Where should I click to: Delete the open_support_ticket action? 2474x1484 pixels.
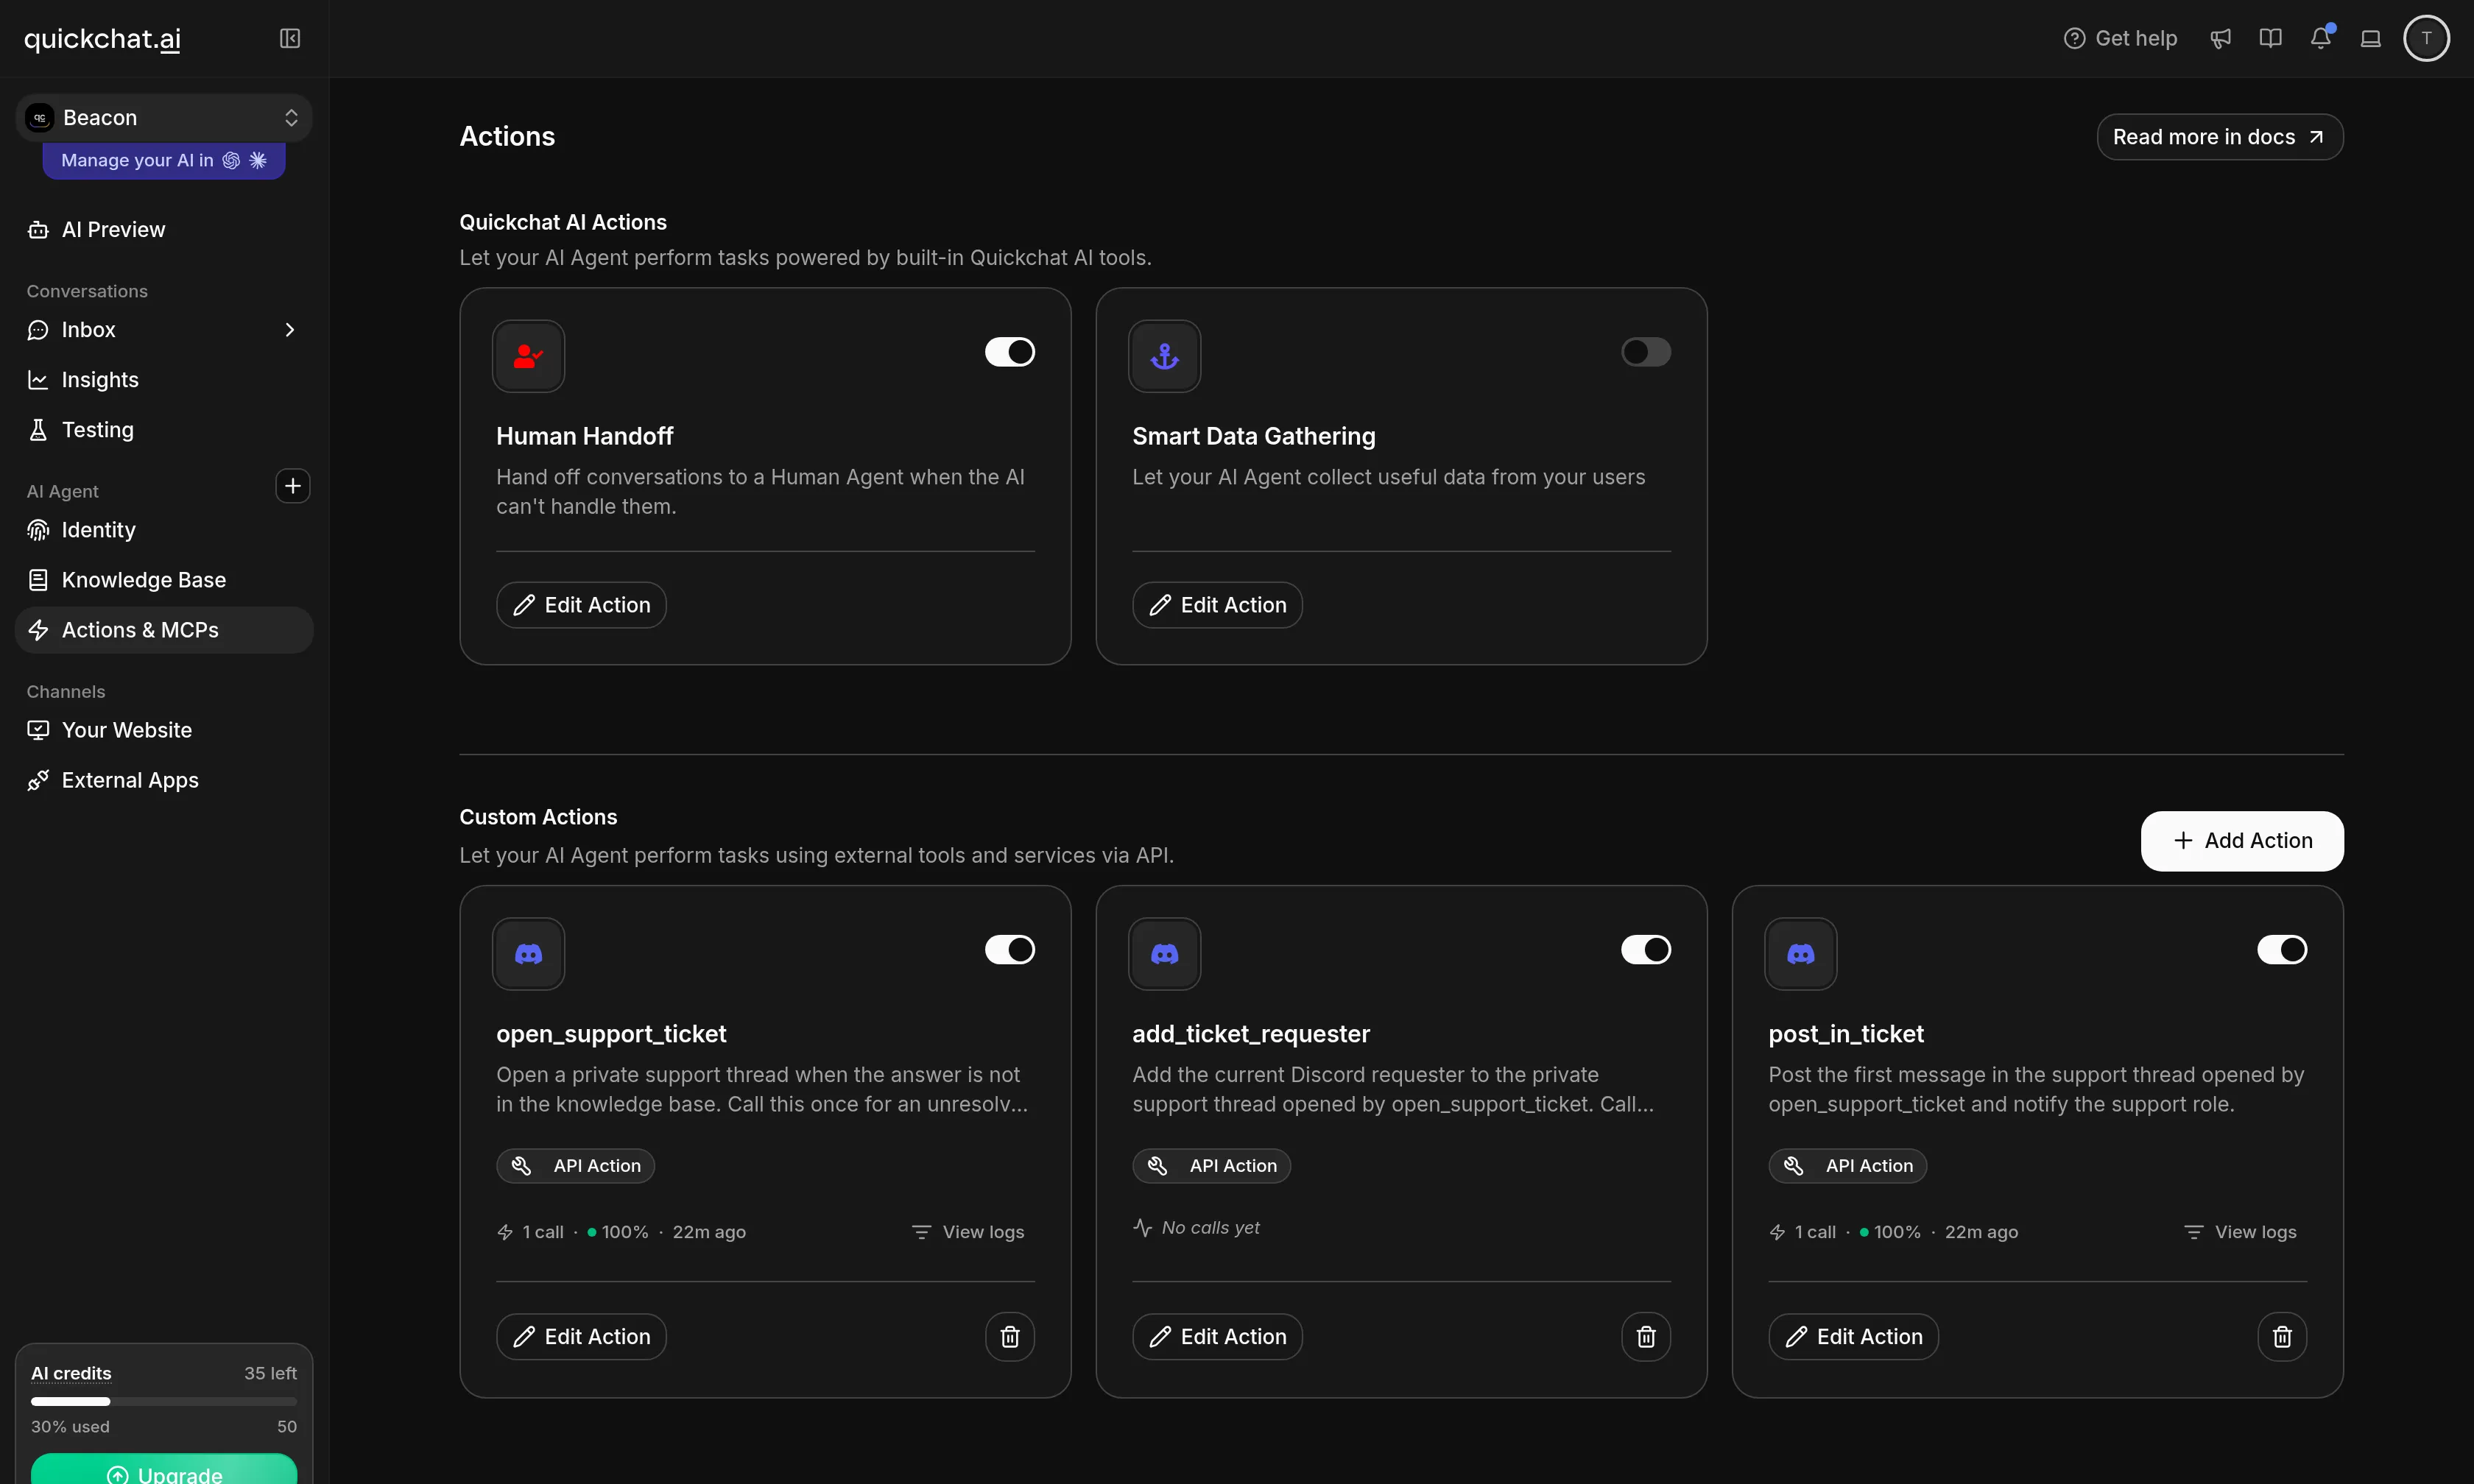pos(1010,1336)
